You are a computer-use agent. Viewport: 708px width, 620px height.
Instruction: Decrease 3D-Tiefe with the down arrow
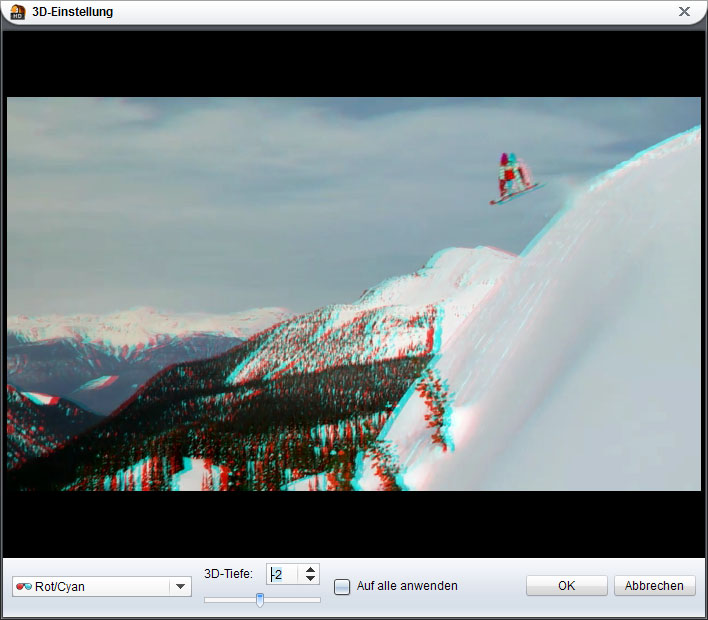point(310,580)
